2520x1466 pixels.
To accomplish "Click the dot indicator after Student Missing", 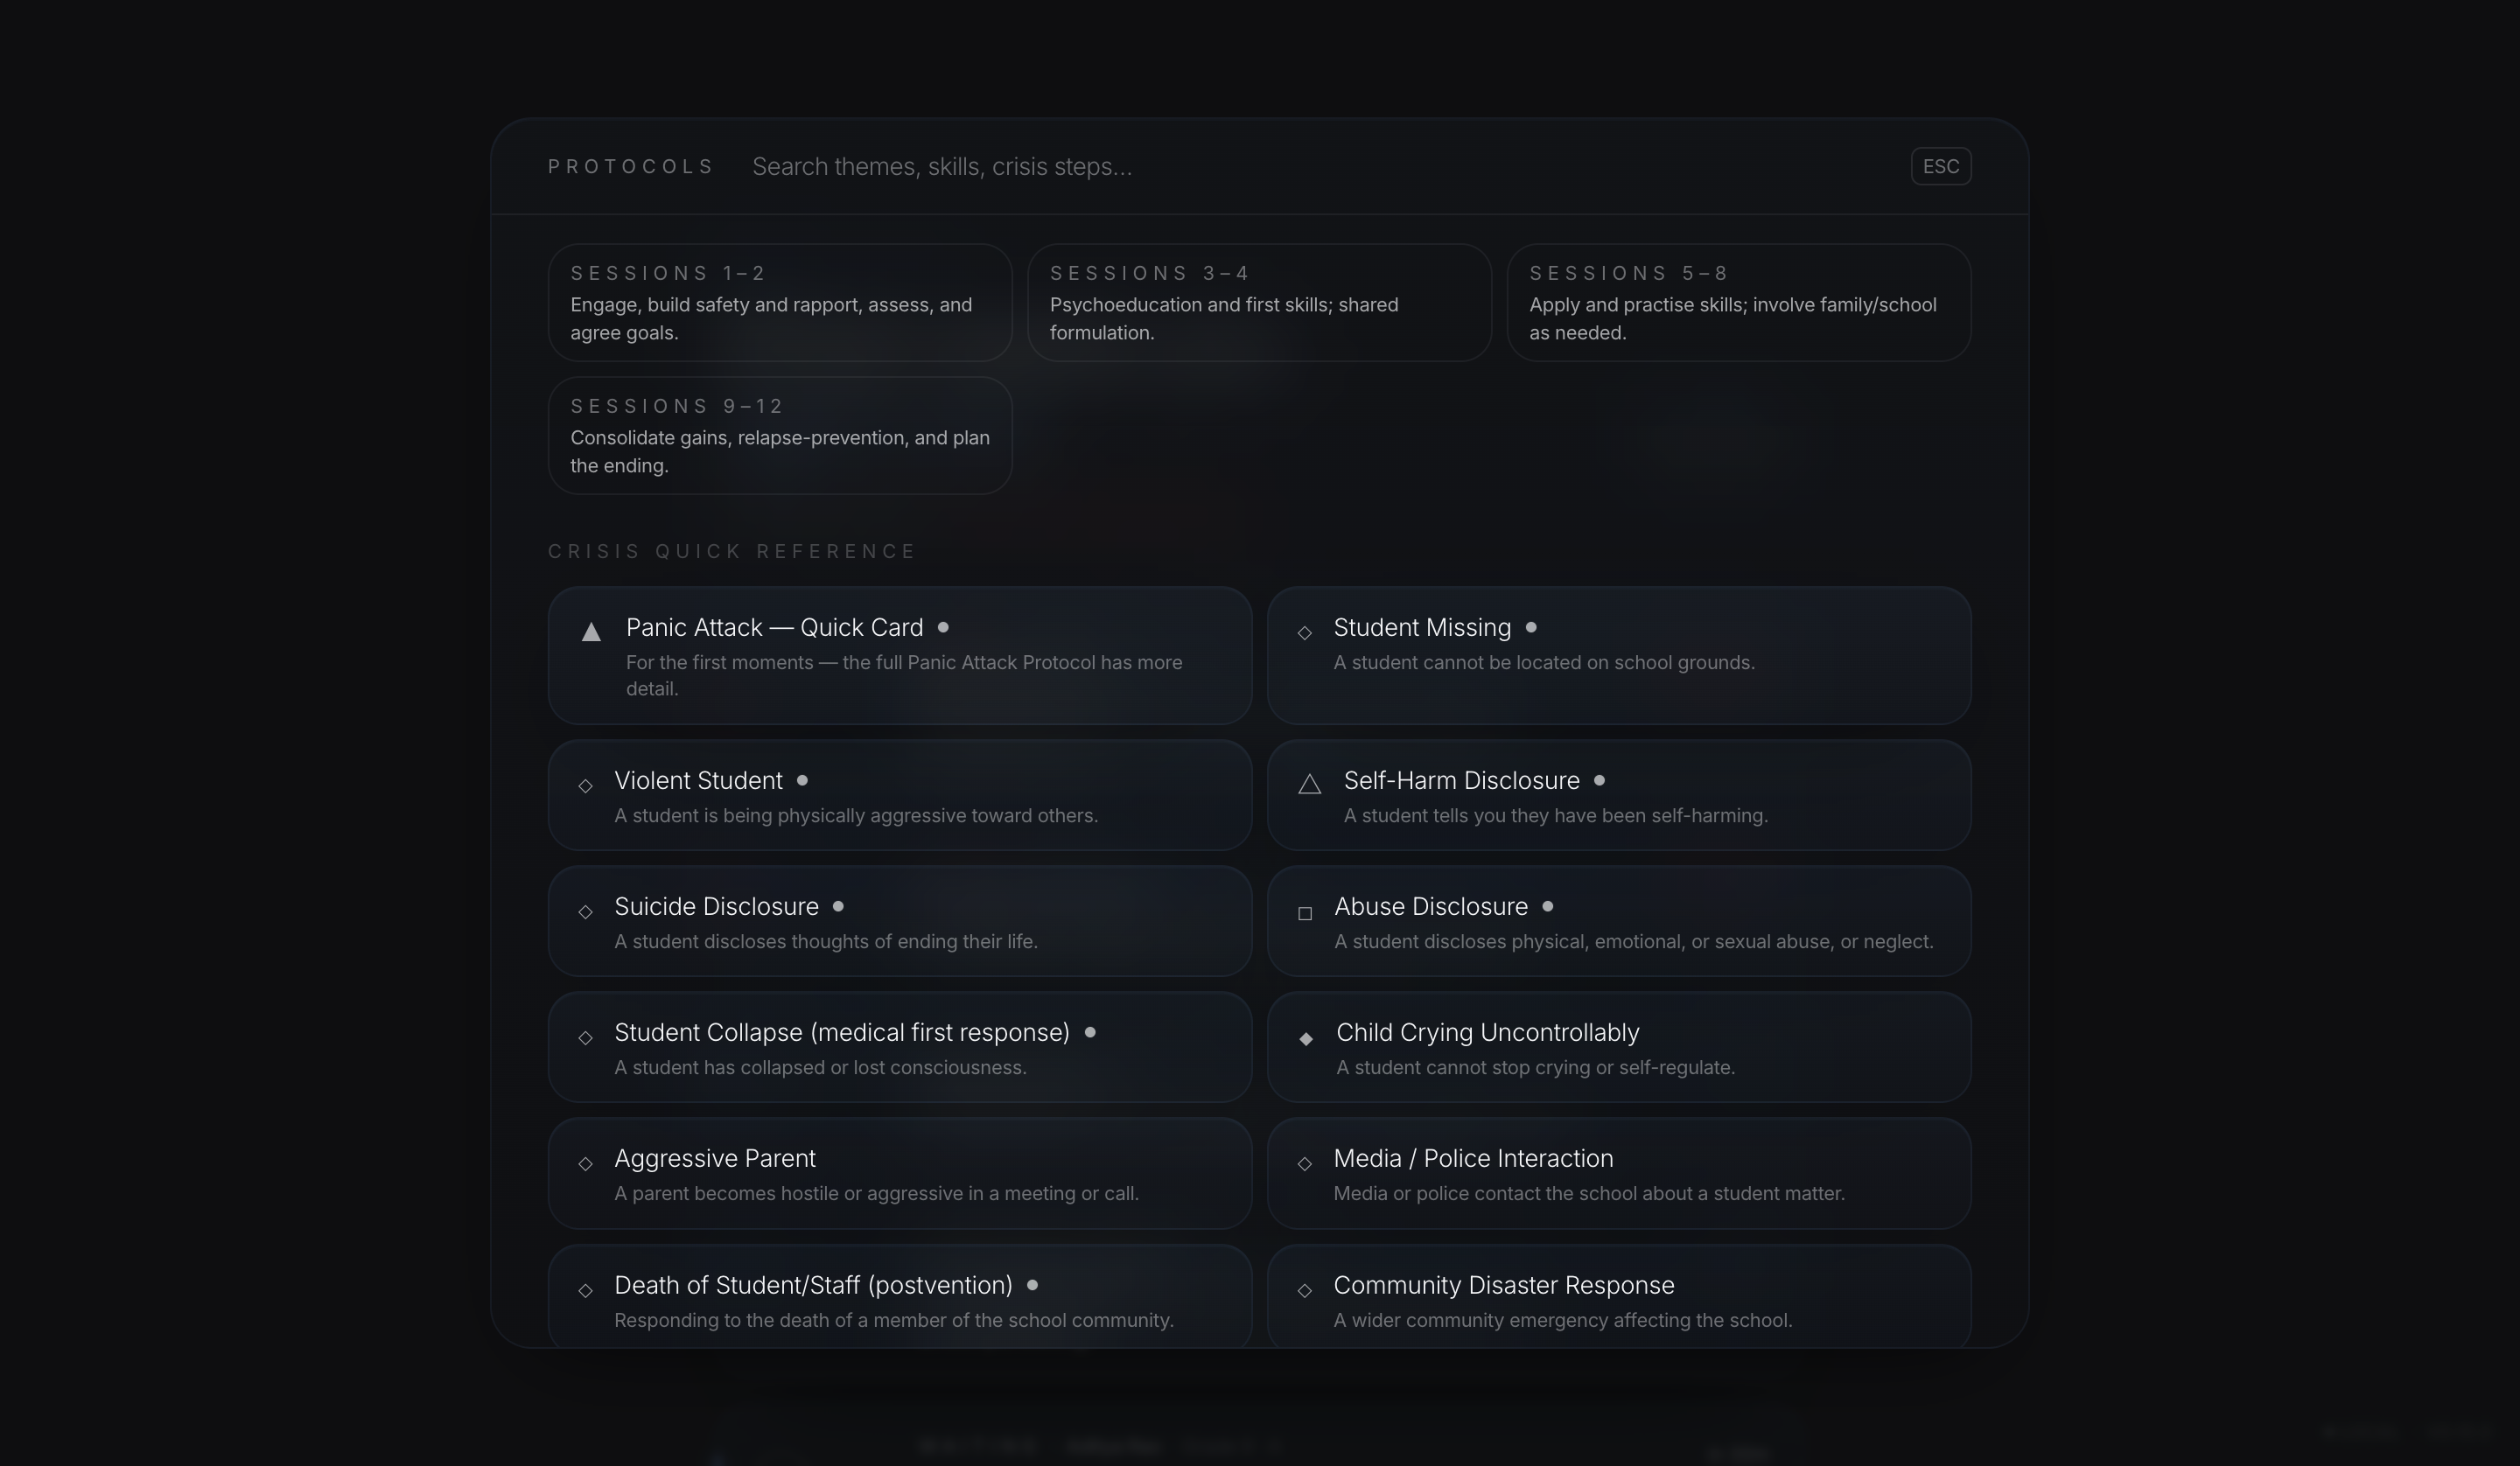I will click(x=1530, y=627).
